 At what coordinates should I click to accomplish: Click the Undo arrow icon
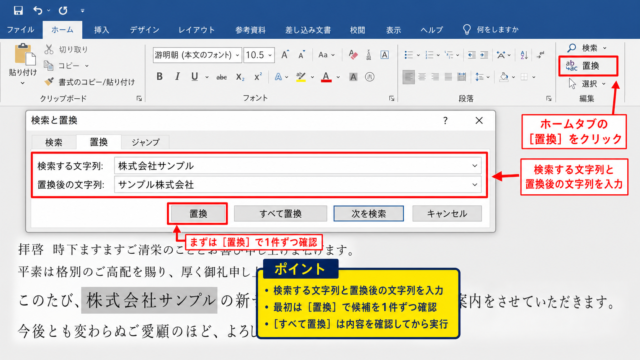38,11
